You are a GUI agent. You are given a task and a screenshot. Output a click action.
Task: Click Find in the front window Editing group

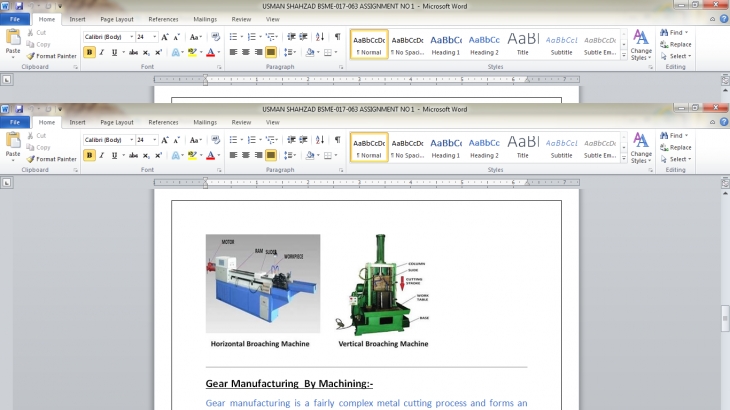[x=674, y=135]
